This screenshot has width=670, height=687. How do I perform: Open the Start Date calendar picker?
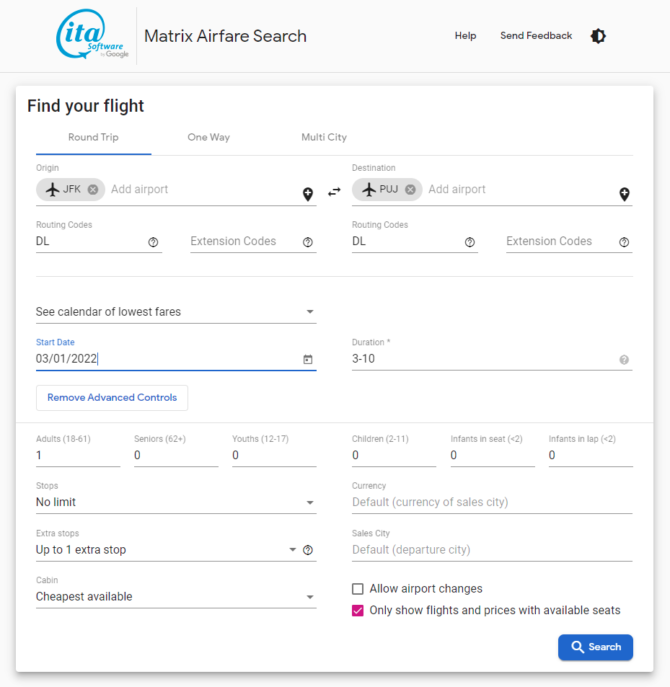pos(308,359)
